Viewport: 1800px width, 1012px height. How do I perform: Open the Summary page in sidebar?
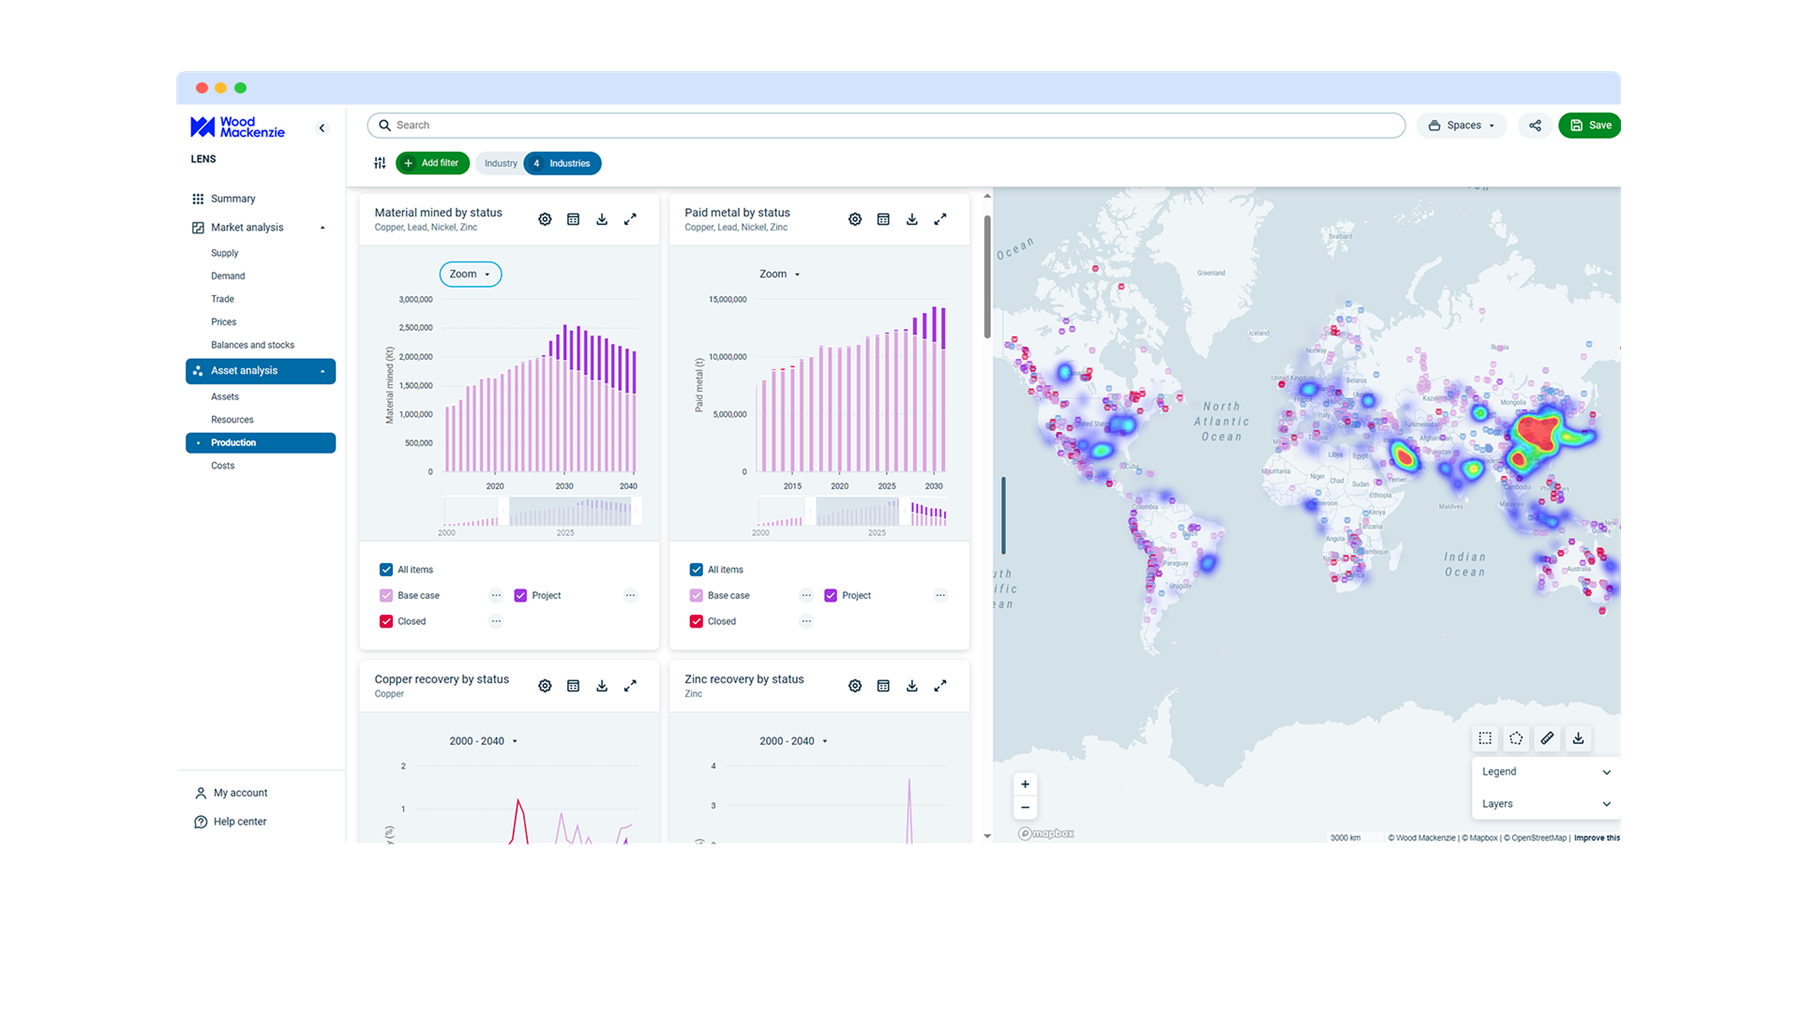pos(233,199)
